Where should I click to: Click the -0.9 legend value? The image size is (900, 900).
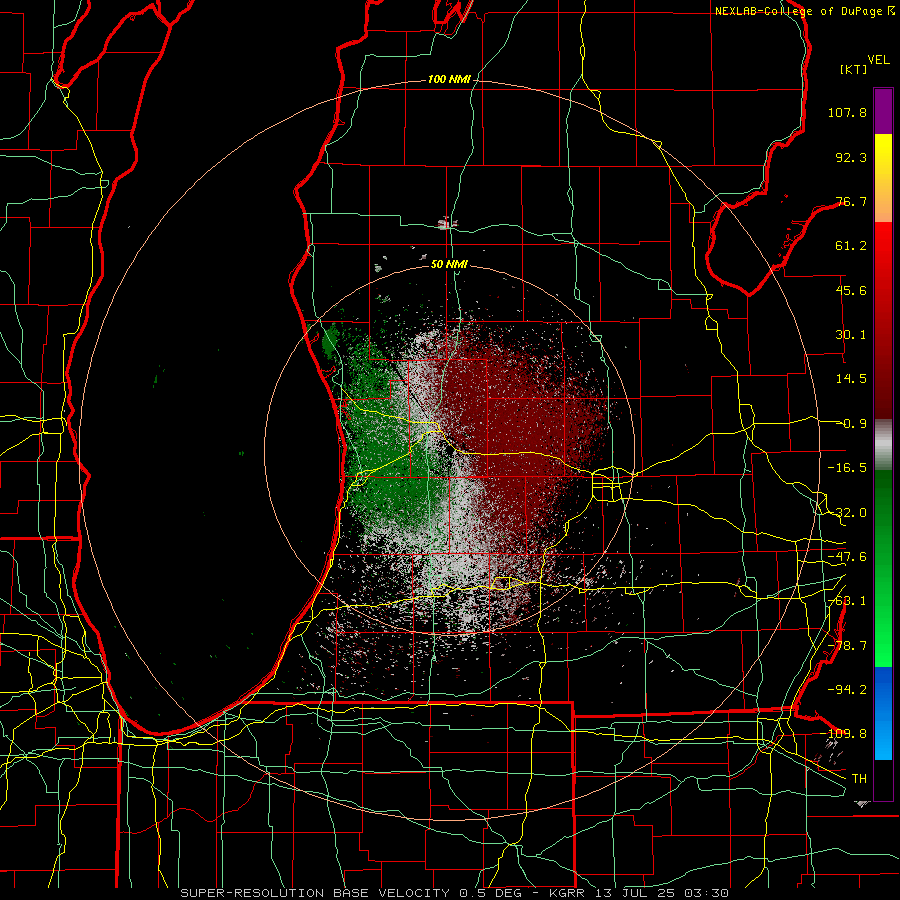pos(851,424)
